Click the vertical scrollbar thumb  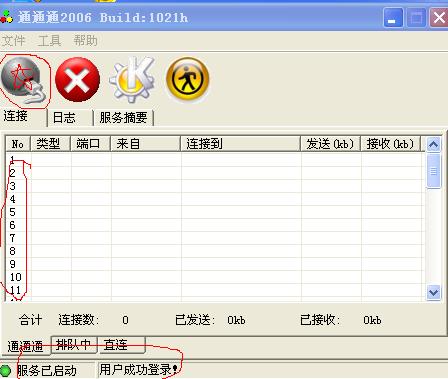(x=433, y=171)
